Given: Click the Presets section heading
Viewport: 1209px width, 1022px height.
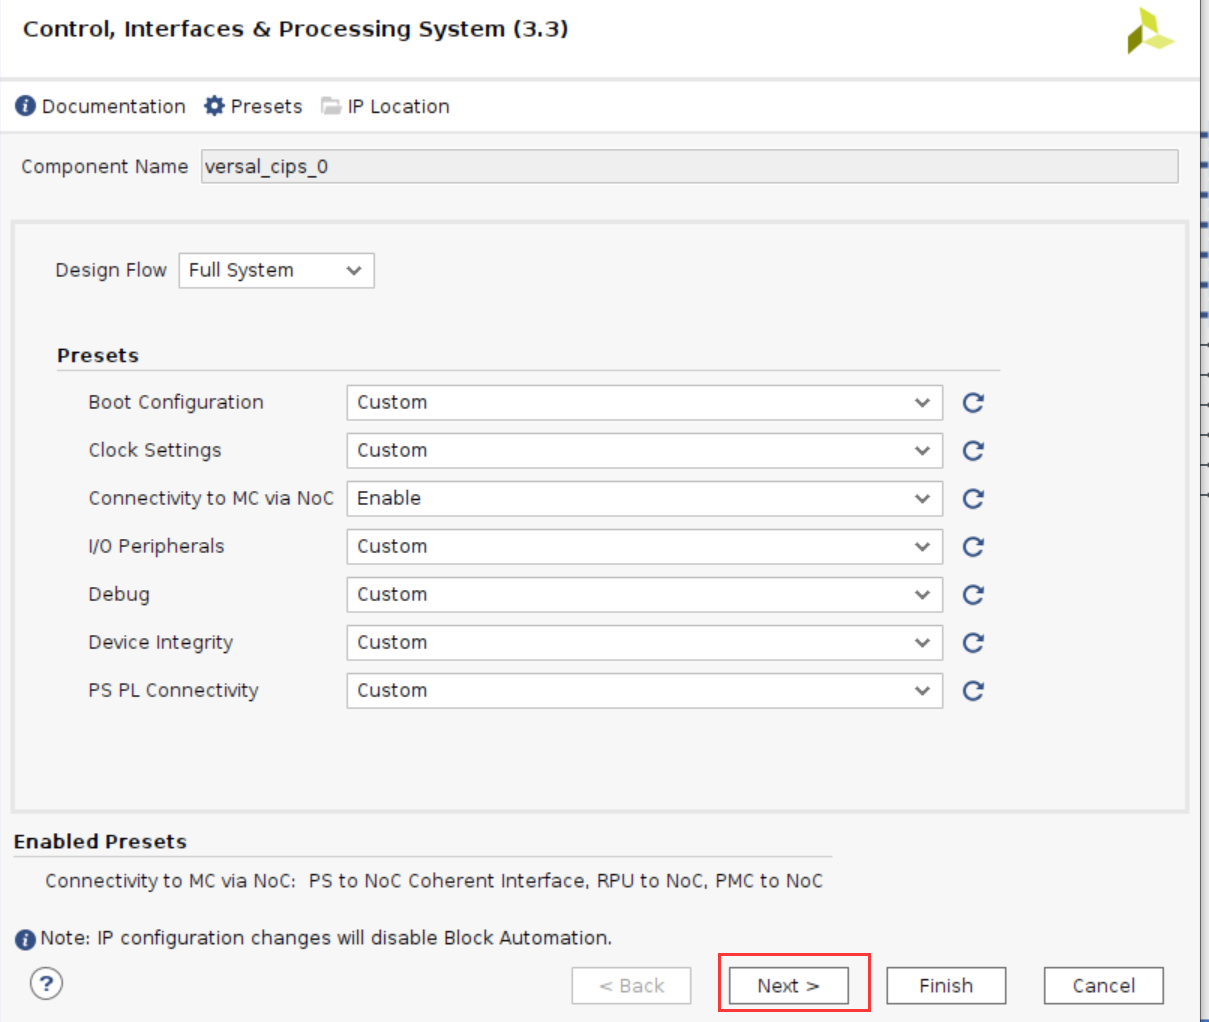Looking at the screenshot, I should tap(98, 356).
